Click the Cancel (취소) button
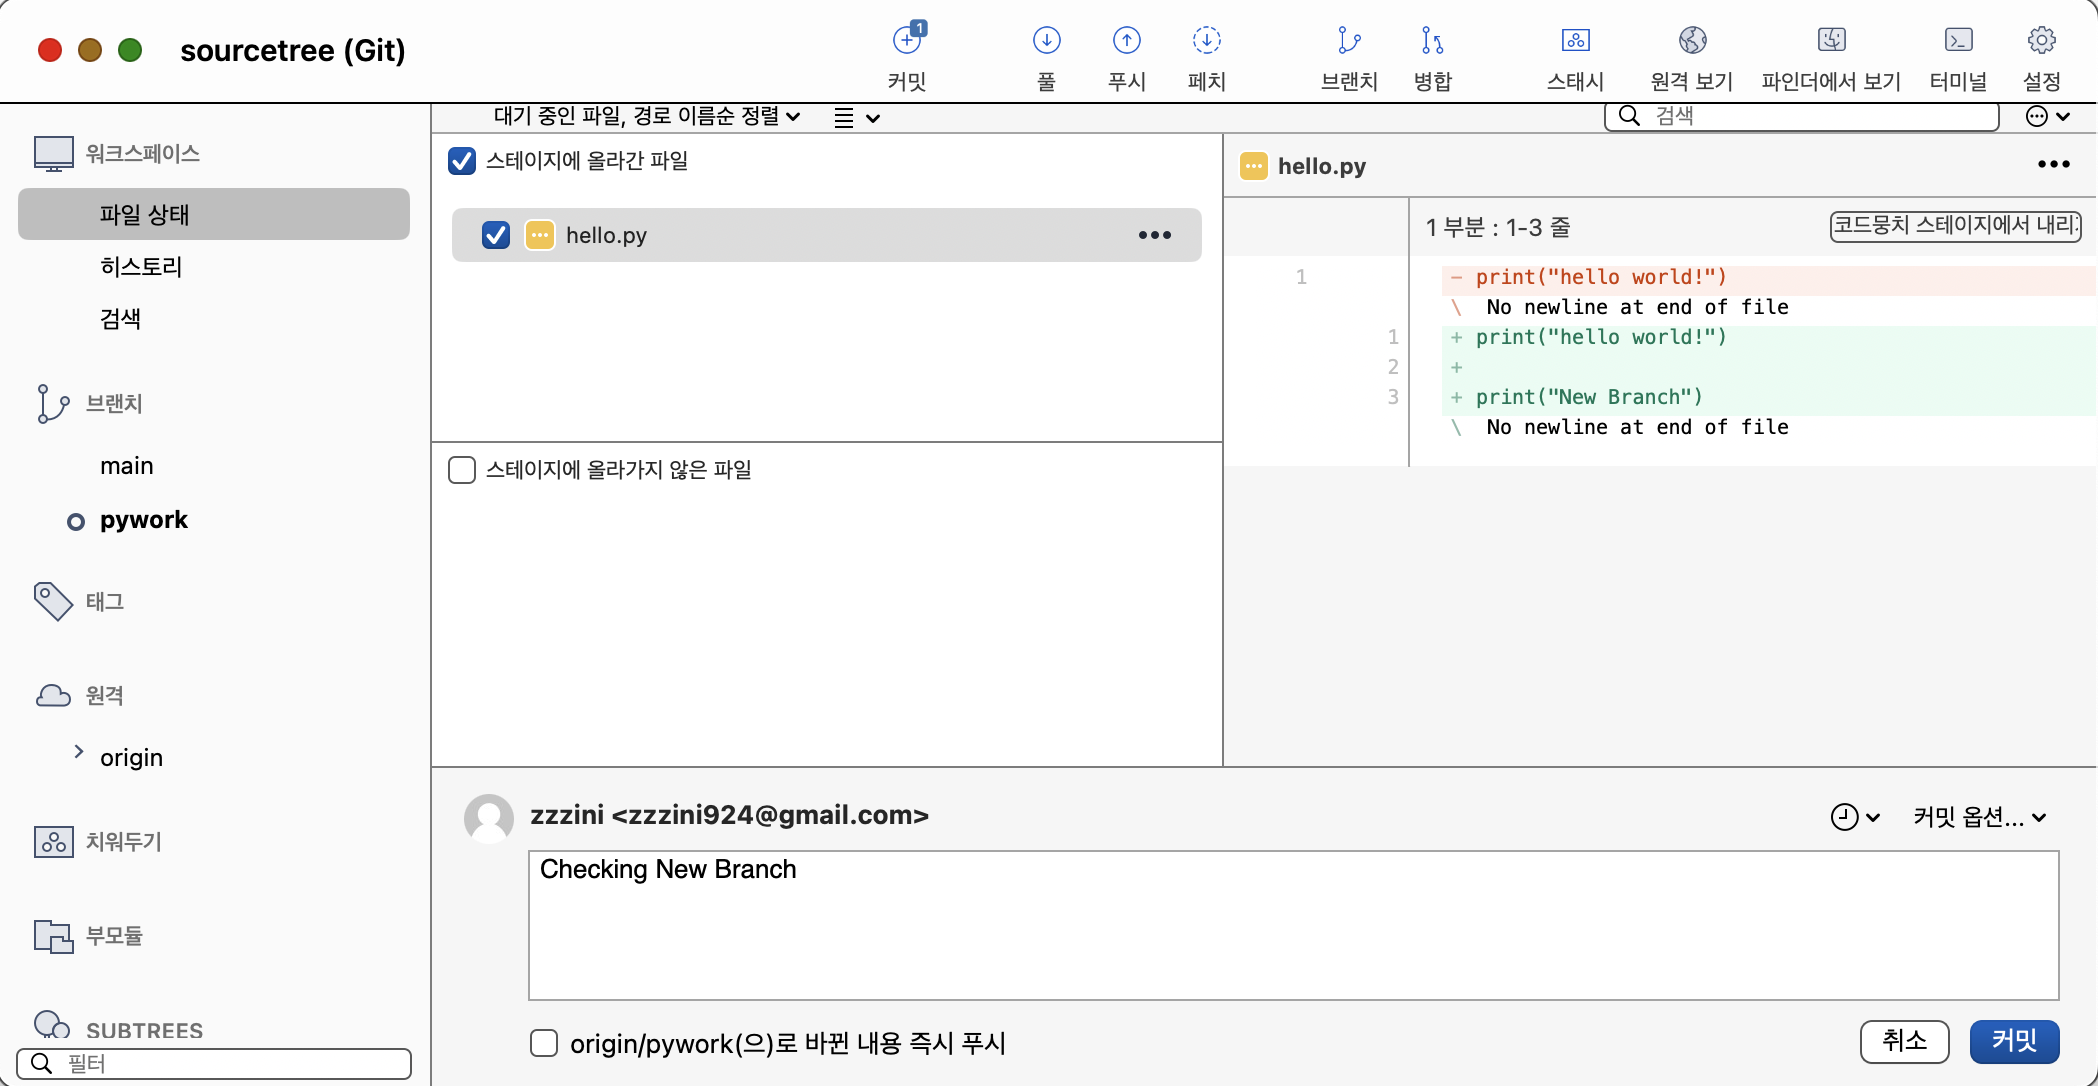The width and height of the screenshot is (2098, 1086). coord(1904,1041)
